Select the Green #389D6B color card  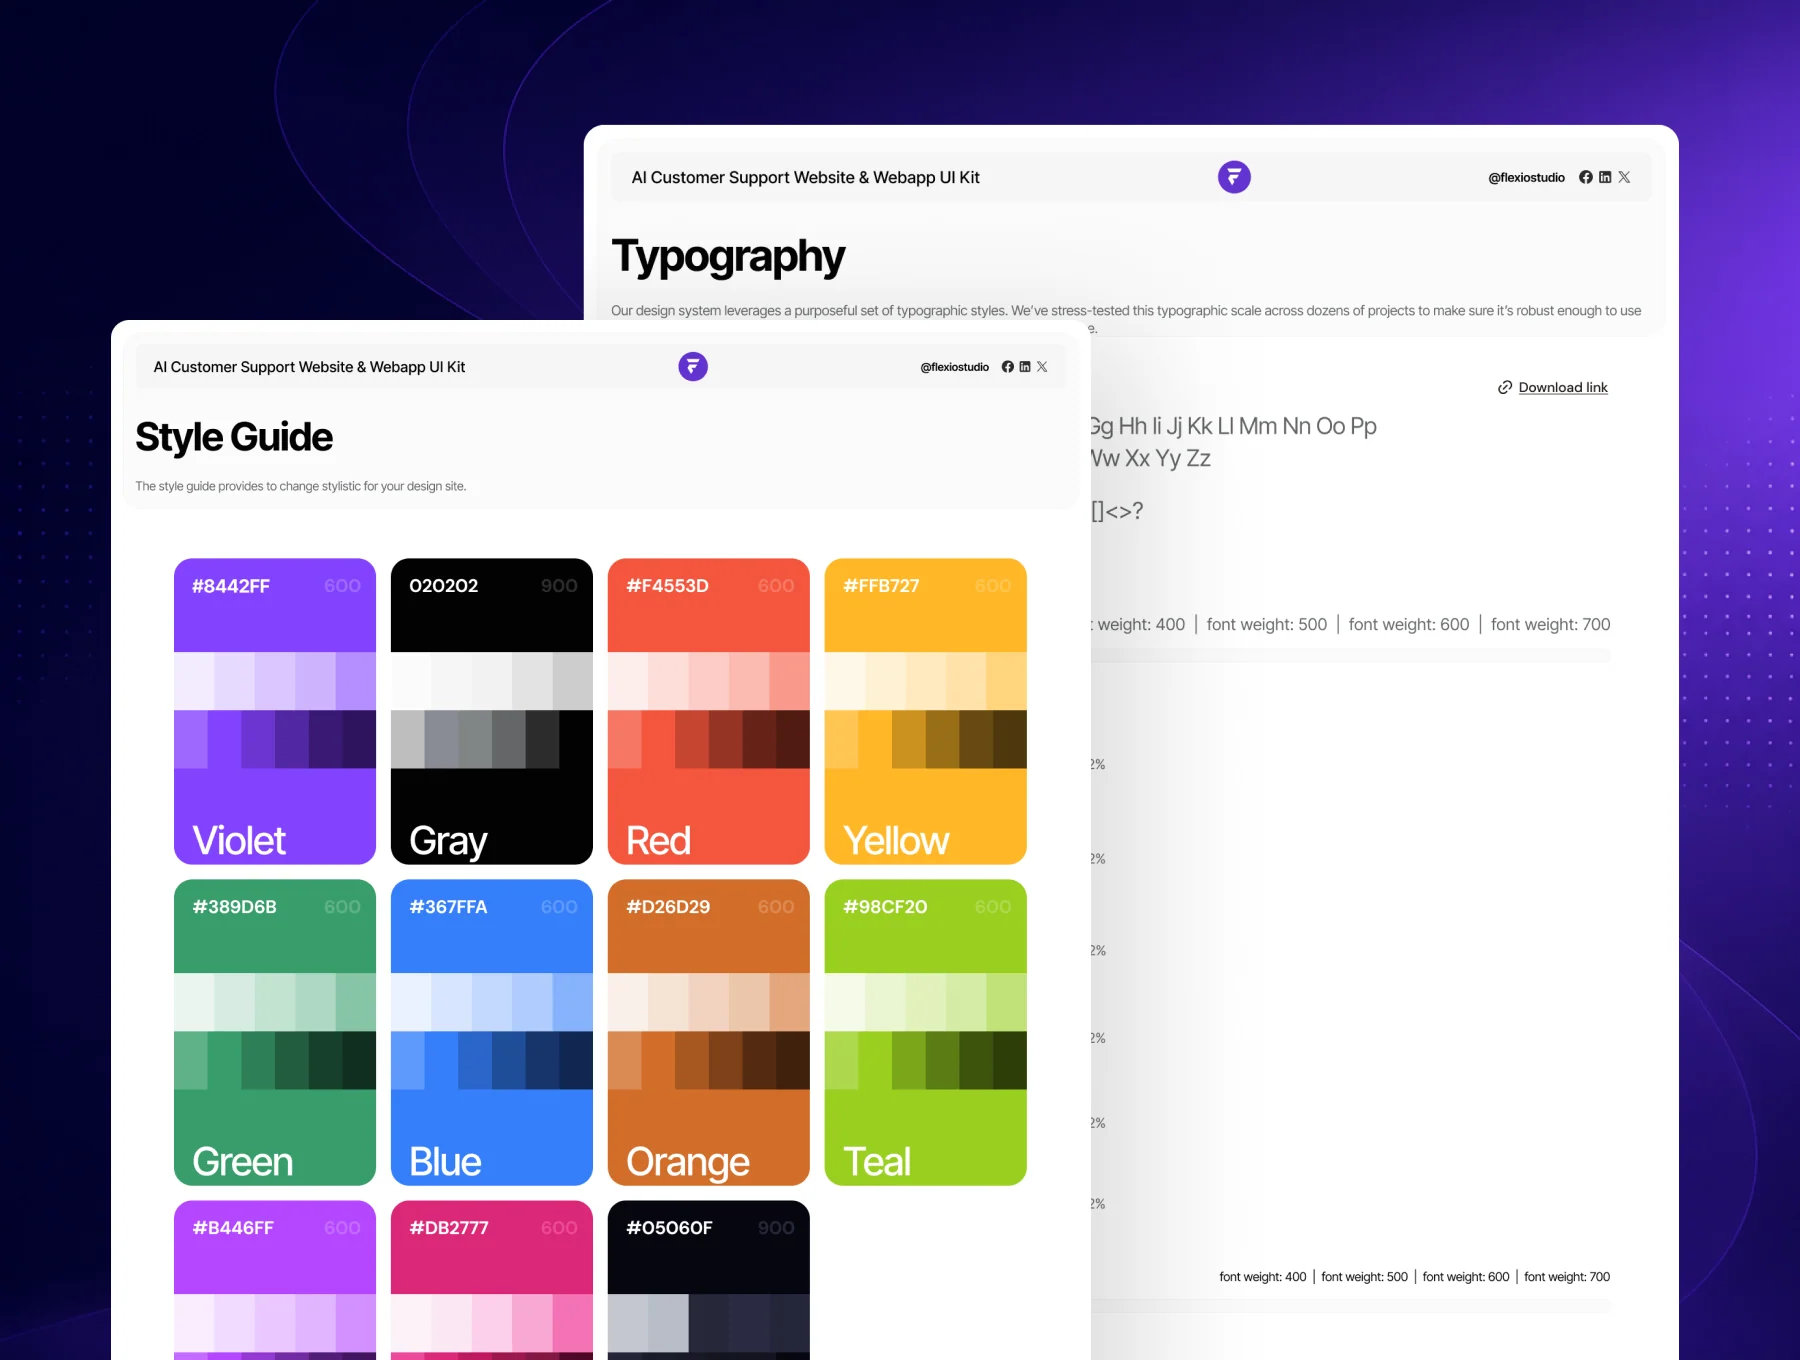pos(275,1032)
